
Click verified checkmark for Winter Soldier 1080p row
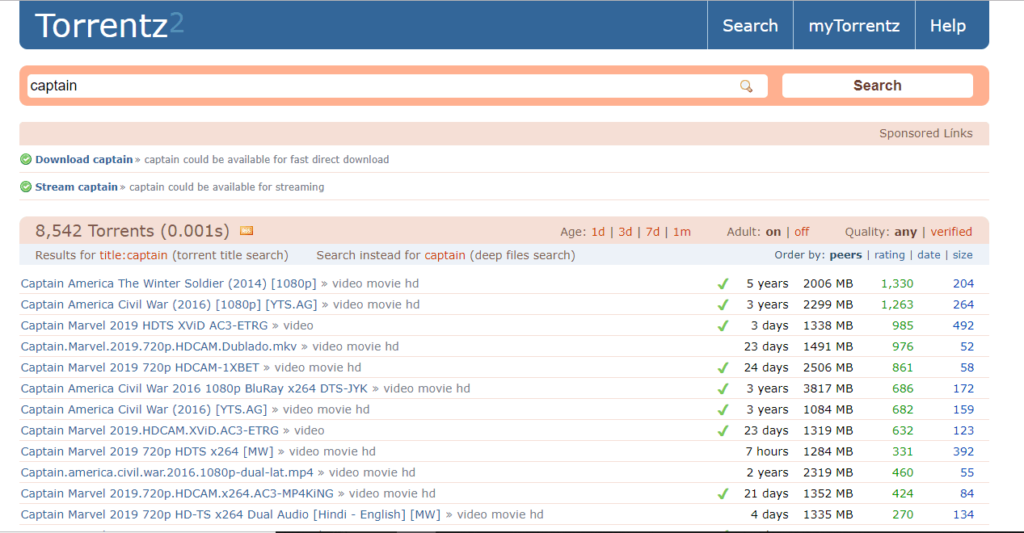(722, 283)
